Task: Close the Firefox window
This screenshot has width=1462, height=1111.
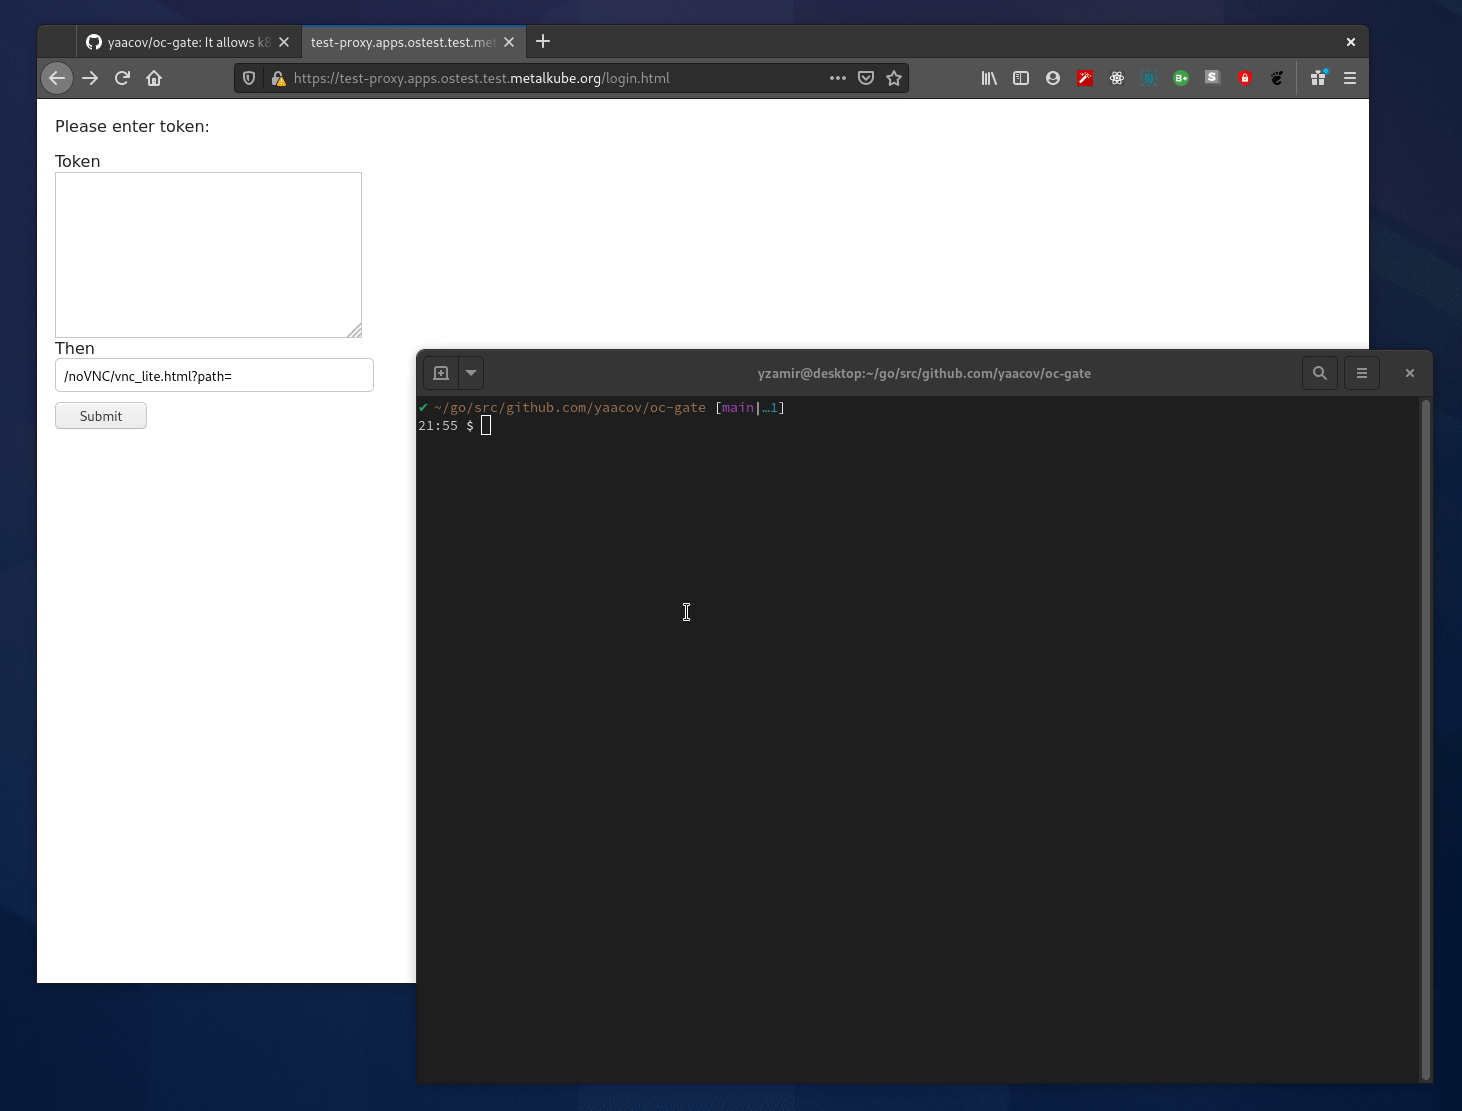Action: tap(1351, 42)
